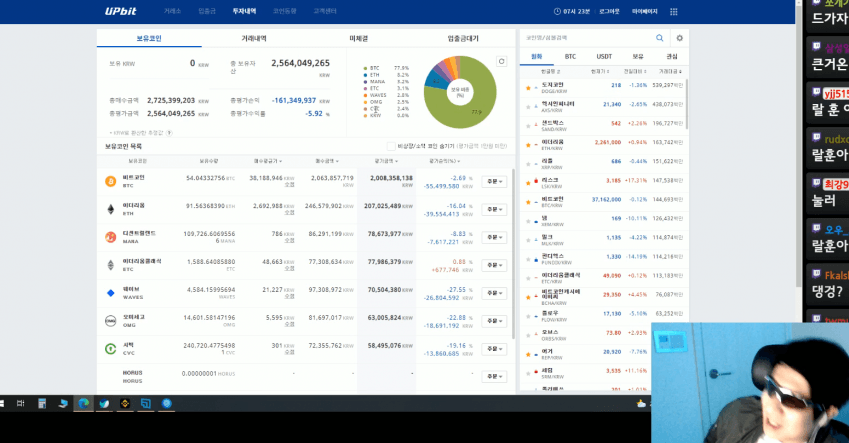Focus the coin name search field
The height and width of the screenshot is (443, 849).
pos(587,38)
